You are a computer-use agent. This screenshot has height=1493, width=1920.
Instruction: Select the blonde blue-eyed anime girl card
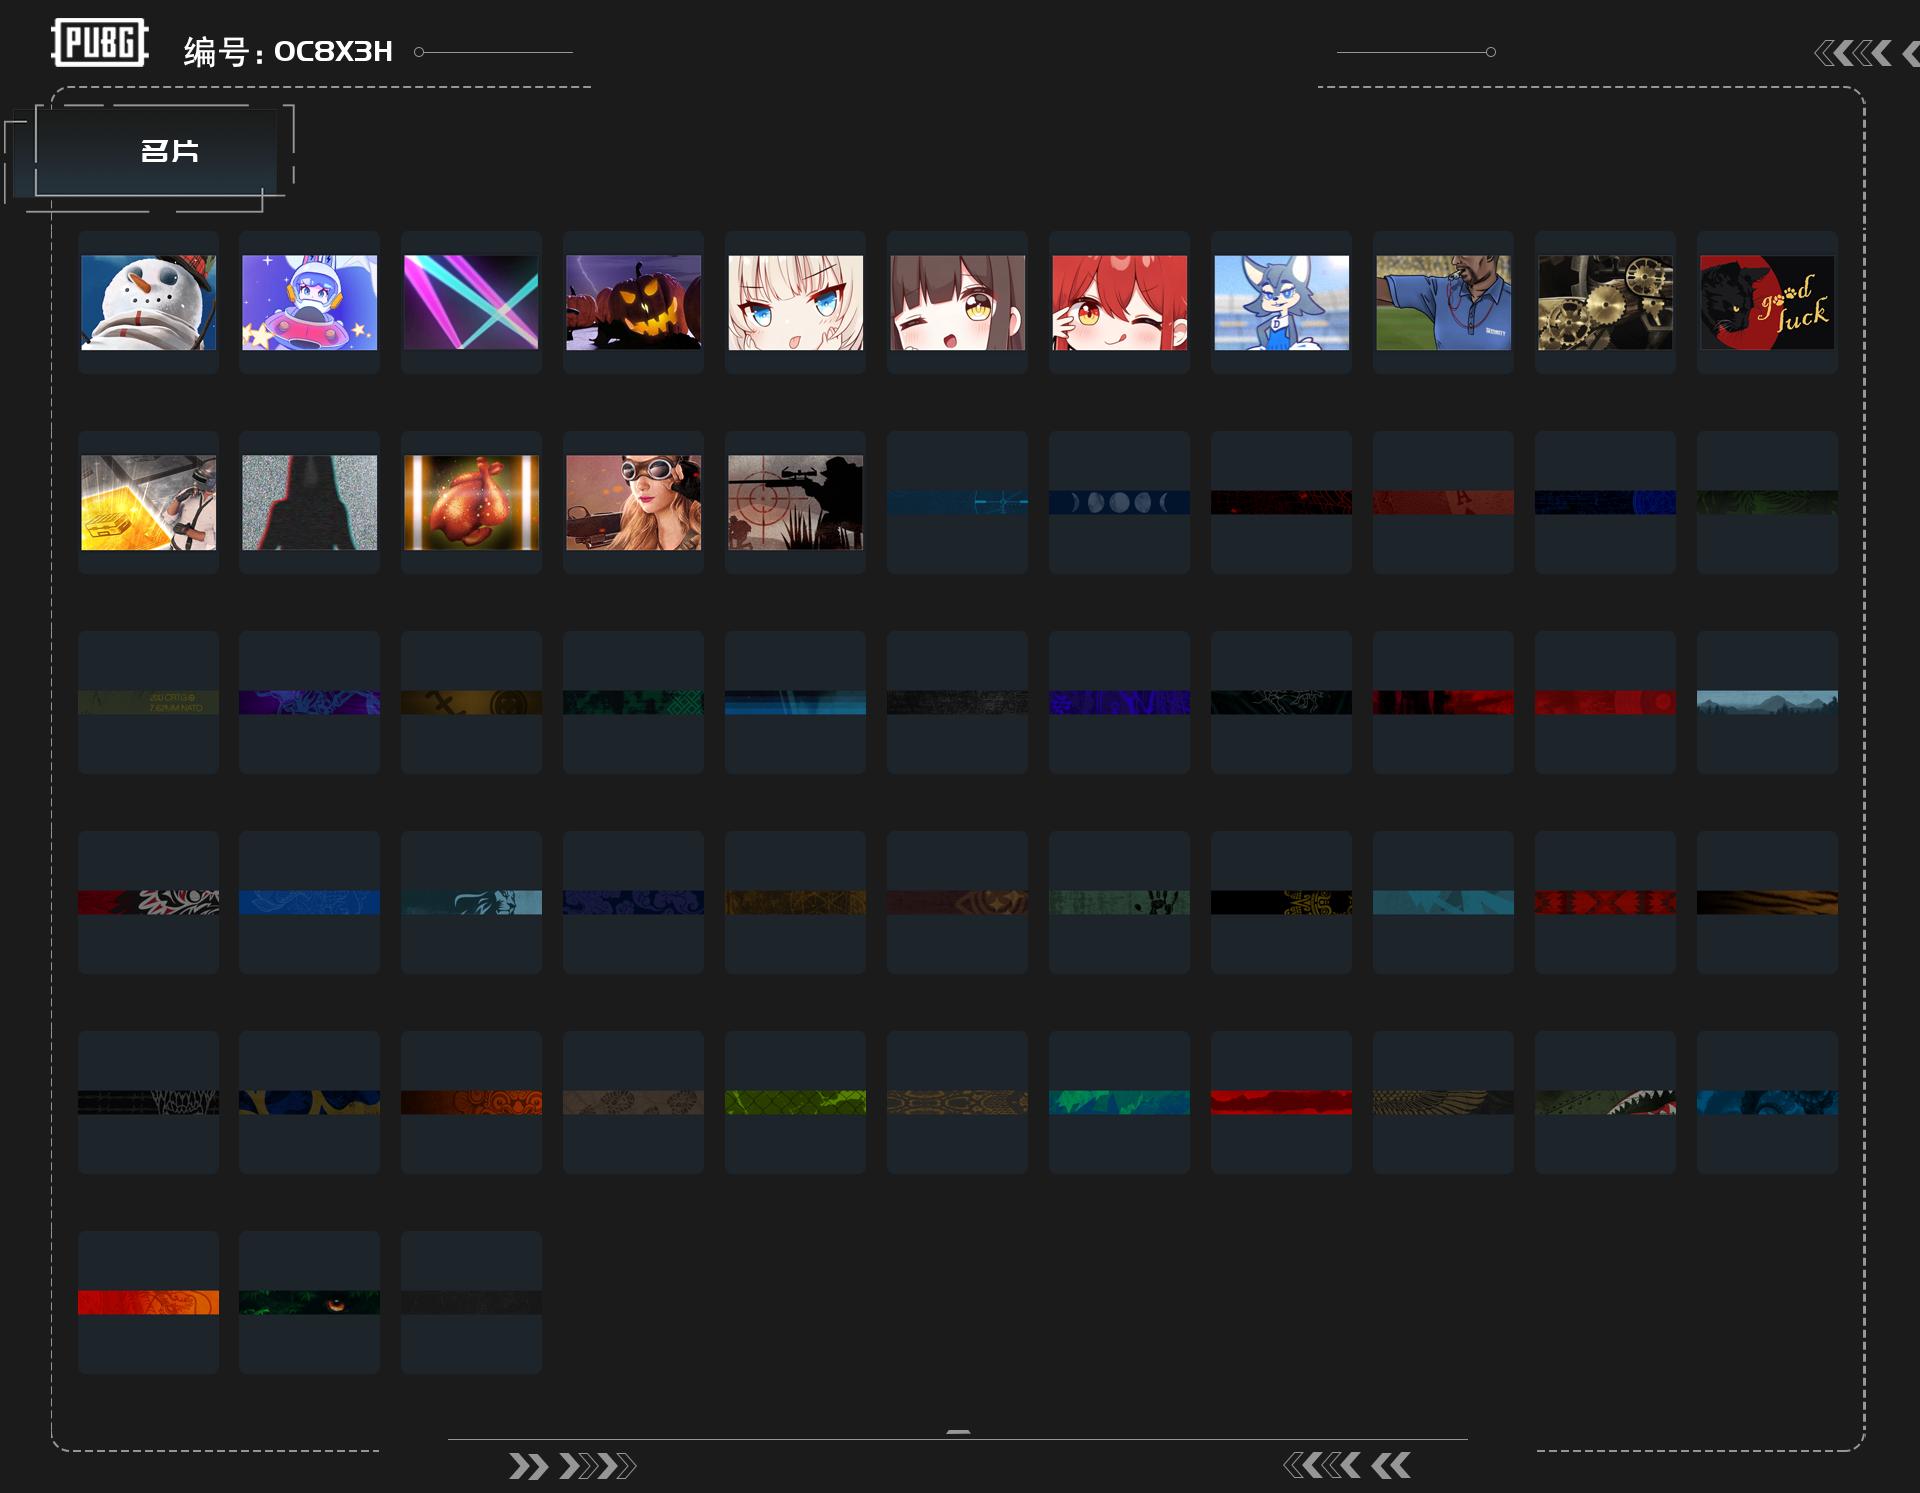pos(795,302)
